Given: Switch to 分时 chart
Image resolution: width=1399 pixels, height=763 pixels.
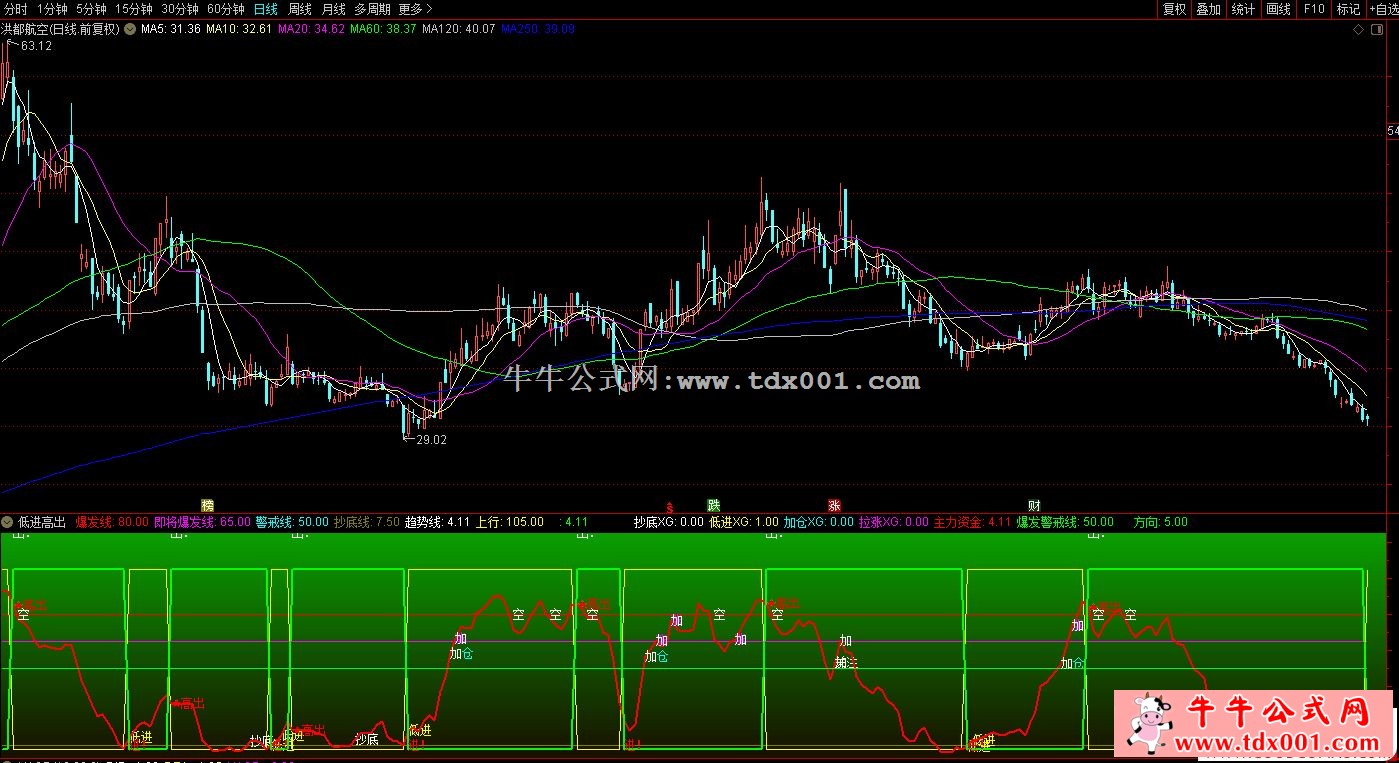Looking at the screenshot, I should point(16,9).
